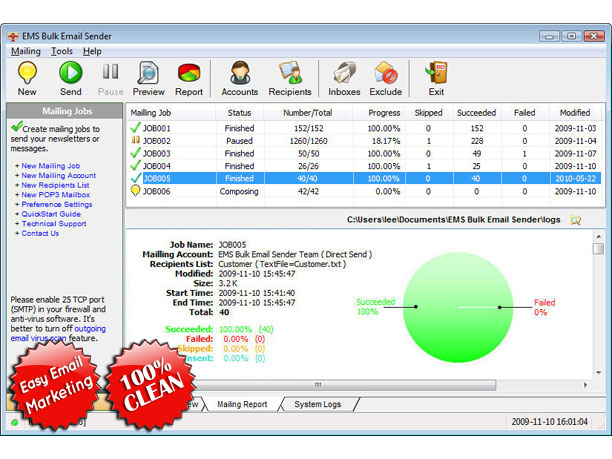Screen dimensions: 612x459
Task: Click the green checkmark icon beside JOB004
Action: 135,165
